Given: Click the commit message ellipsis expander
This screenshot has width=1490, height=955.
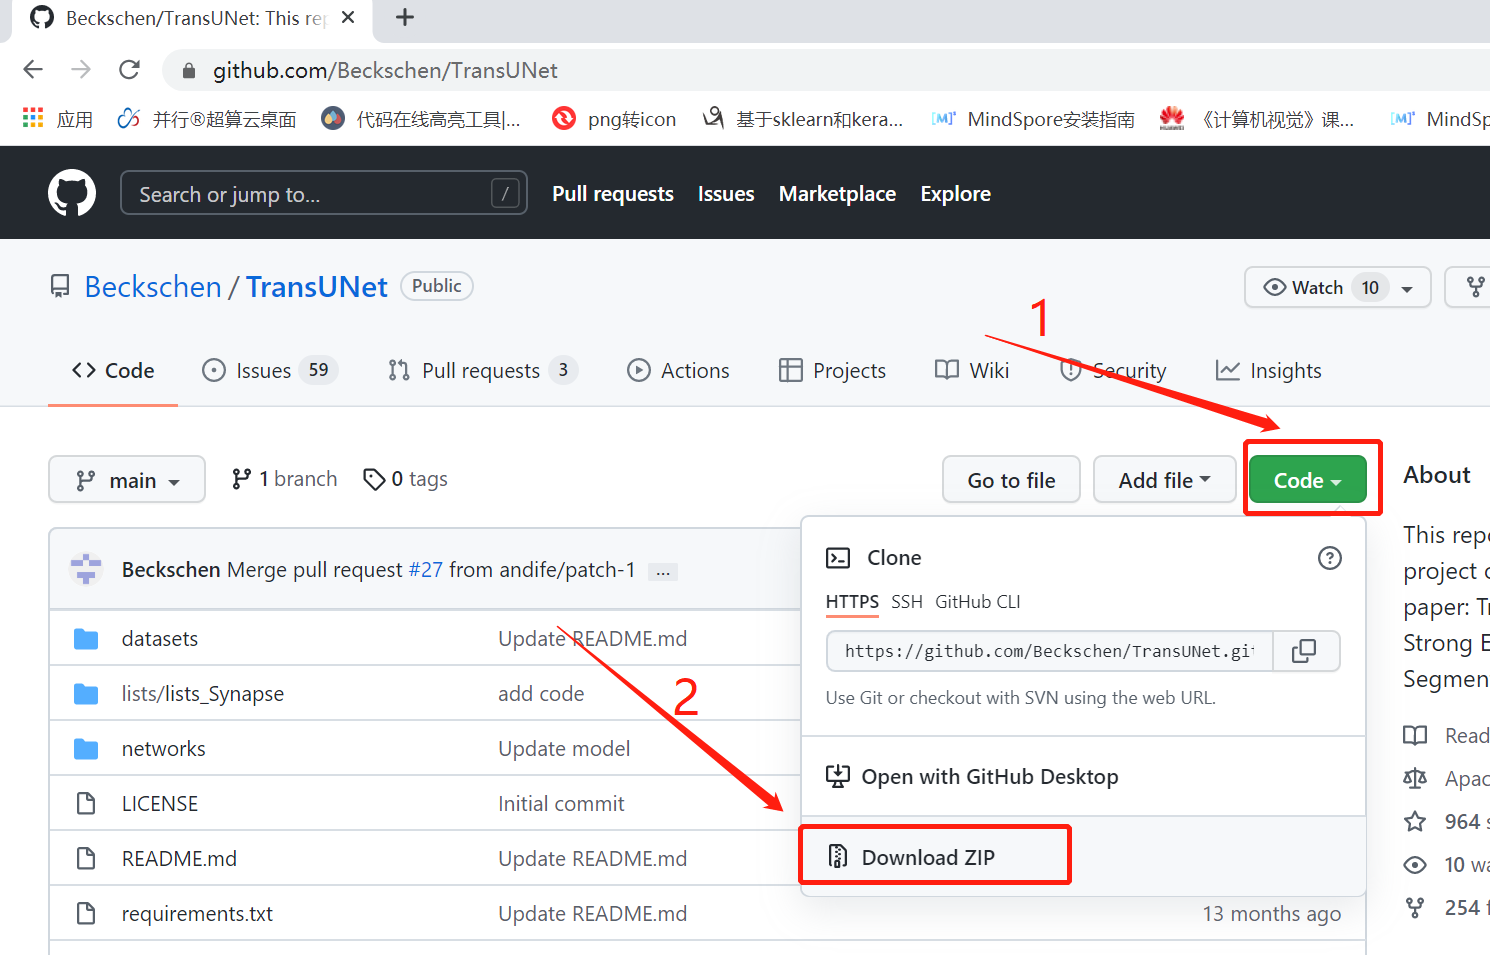Looking at the screenshot, I should [x=663, y=572].
